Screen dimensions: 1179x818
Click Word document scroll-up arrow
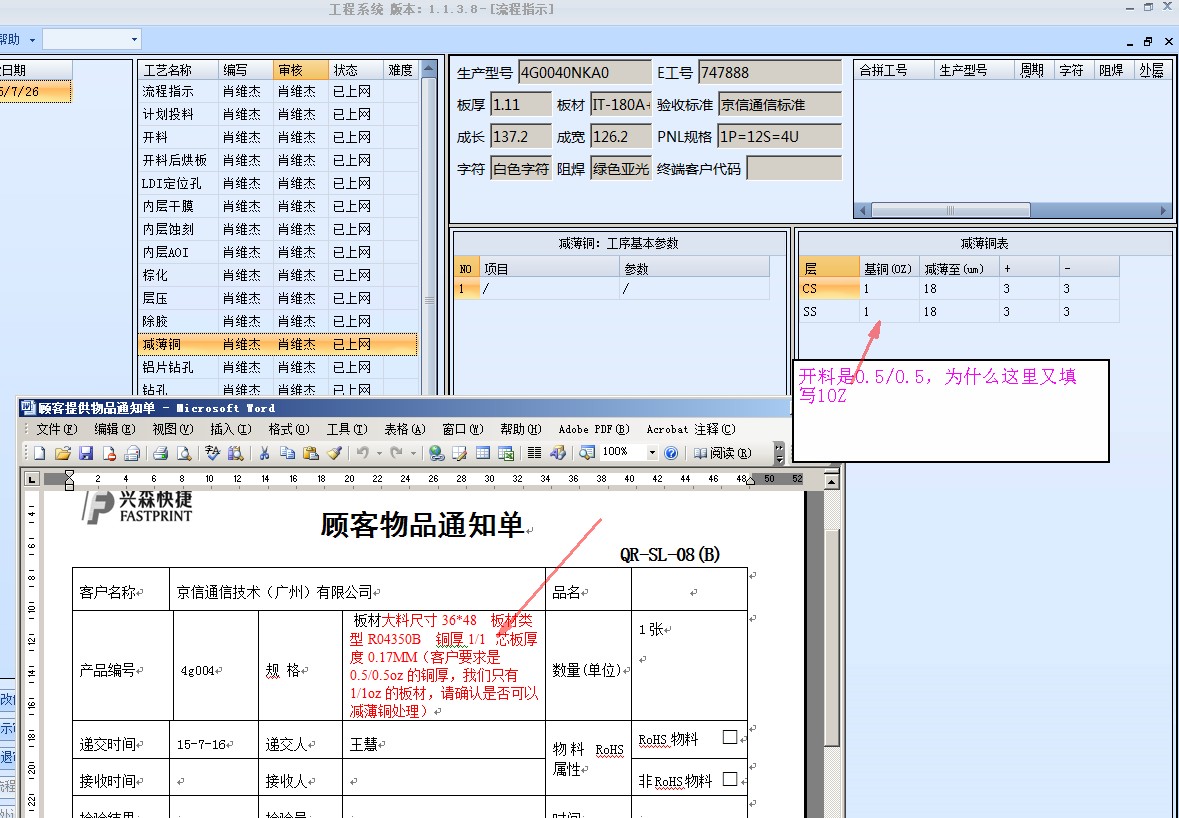[x=832, y=480]
